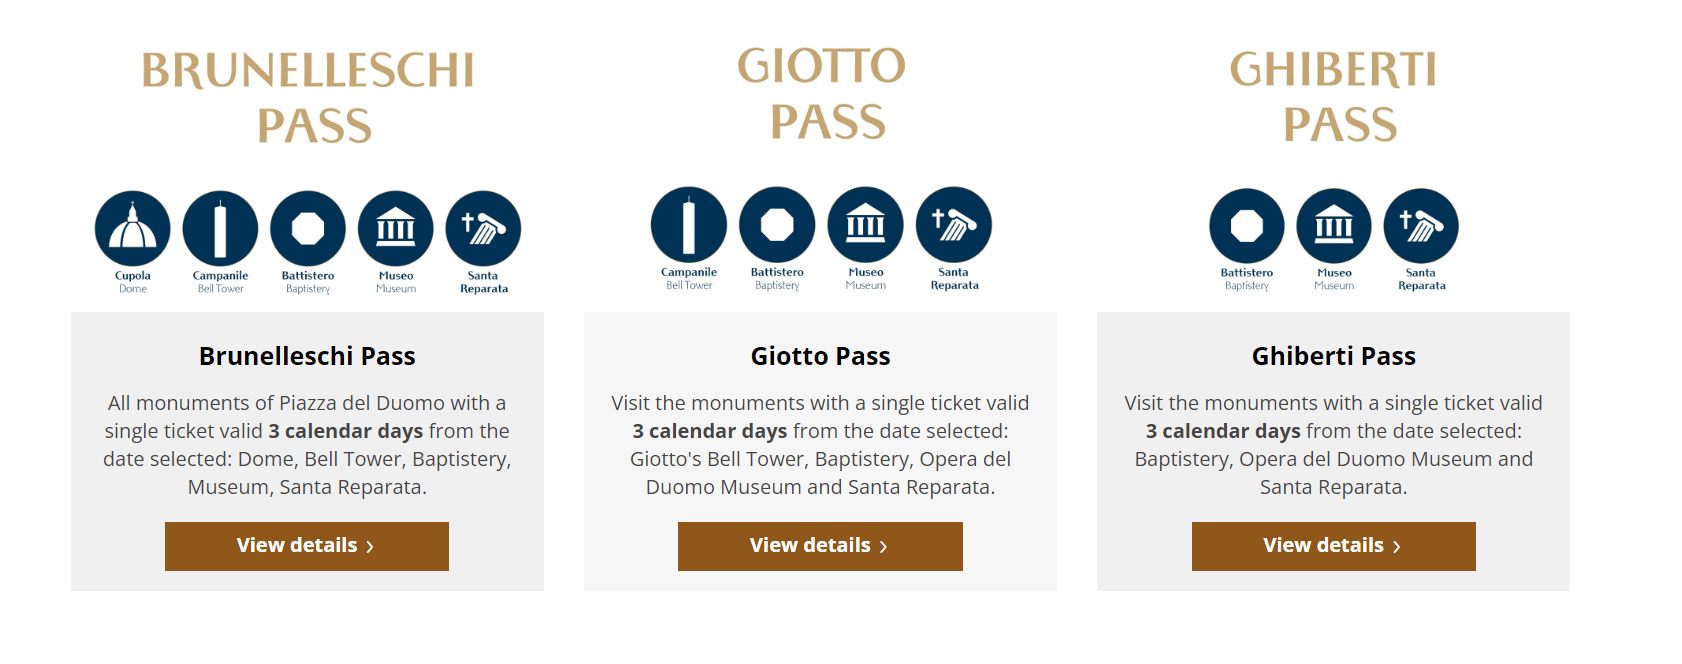Viewport: 1682px width, 664px height.
Task: Click the Museo icon under Brunelleschi Pass
Action: [396, 229]
